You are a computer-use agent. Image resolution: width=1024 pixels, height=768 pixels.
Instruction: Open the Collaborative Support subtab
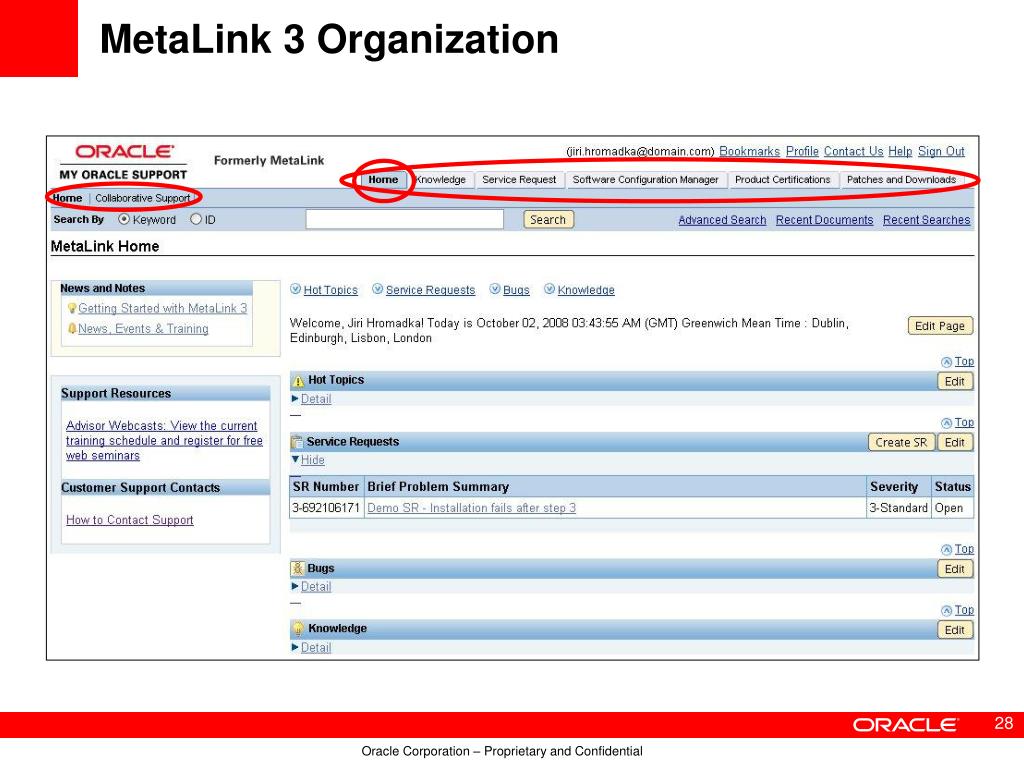[142, 198]
